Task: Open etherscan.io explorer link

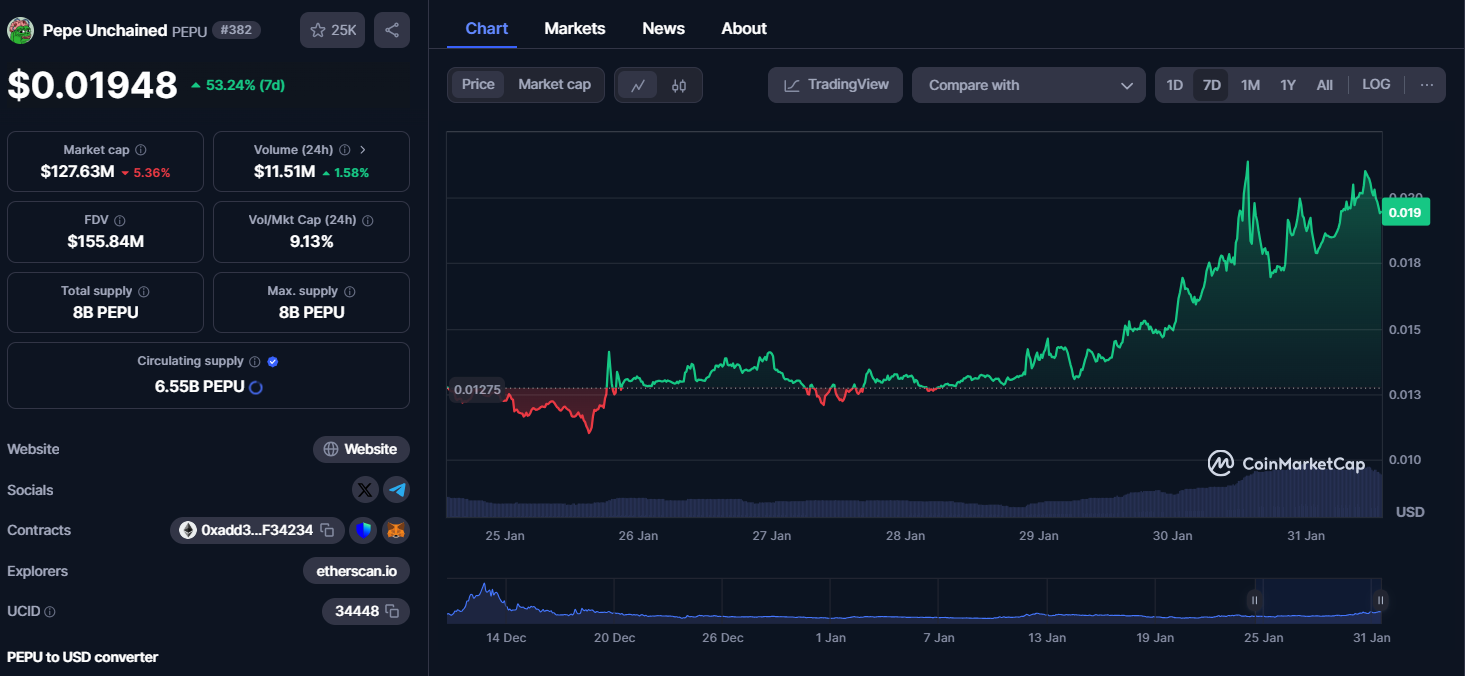Action: 356,571
